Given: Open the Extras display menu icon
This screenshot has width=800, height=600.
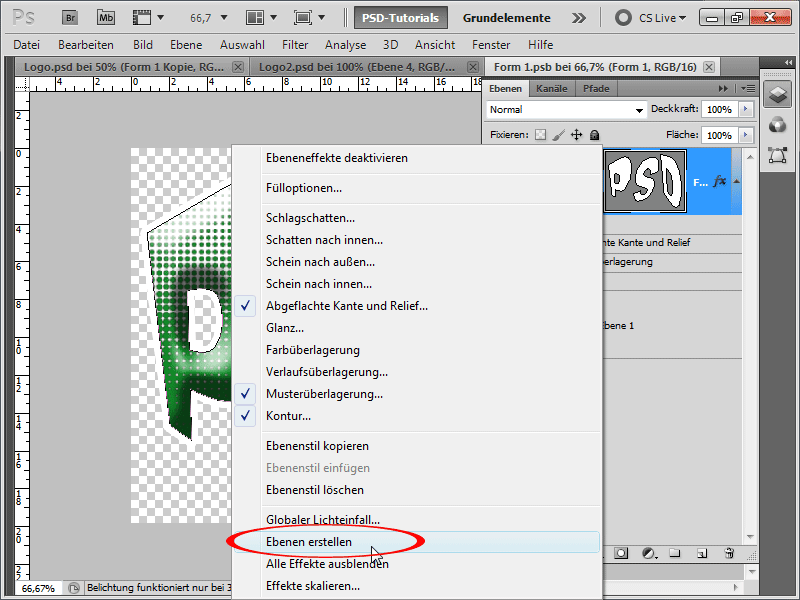Looking at the screenshot, I should click(142, 18).
